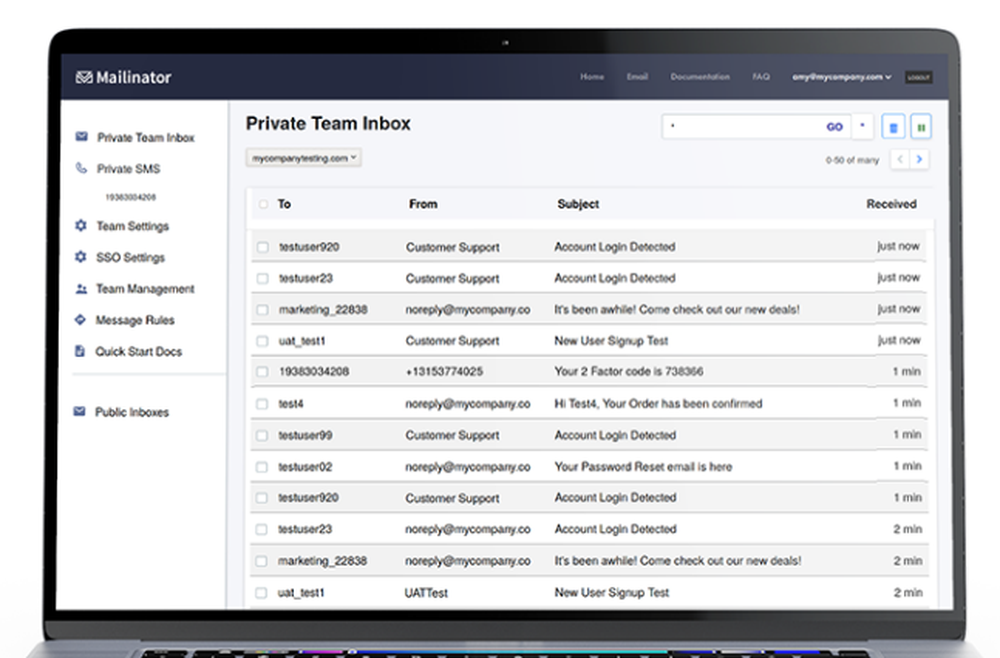The image size is (1000, 658).
Task: Open 'Your Password Reset email is here'
Action: (643, 467)
